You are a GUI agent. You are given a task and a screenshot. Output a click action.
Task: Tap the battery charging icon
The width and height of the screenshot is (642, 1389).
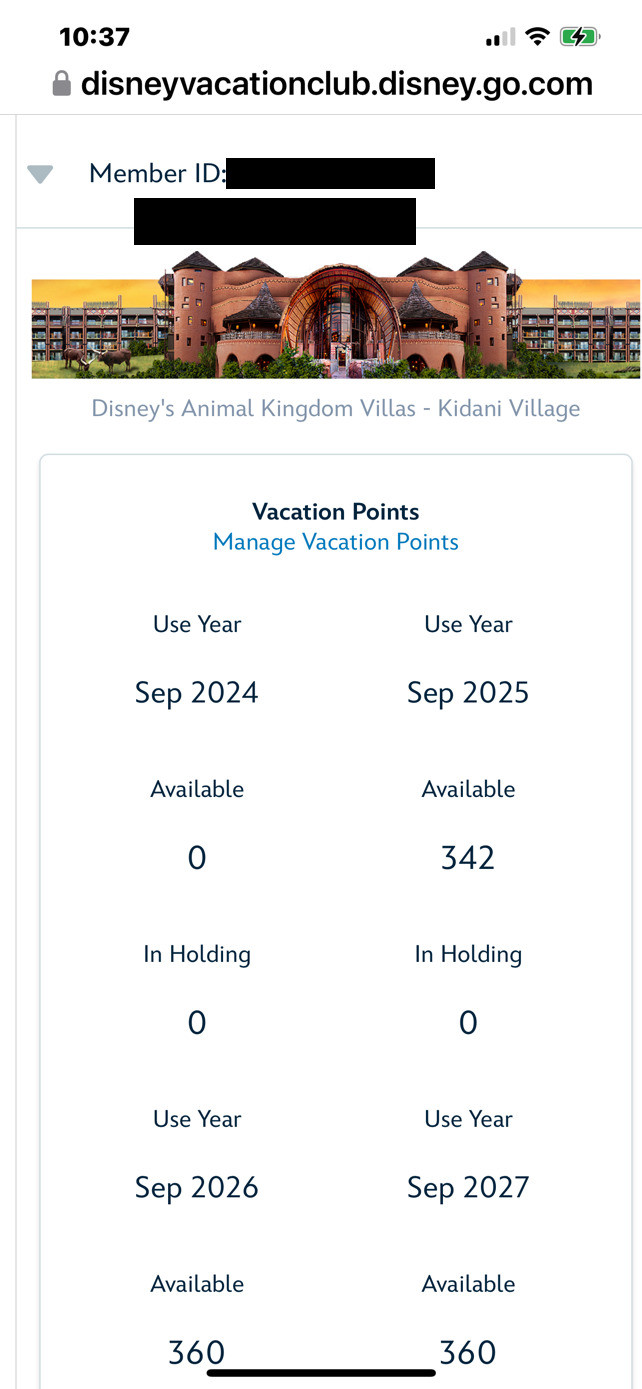[x=579, y=38]
